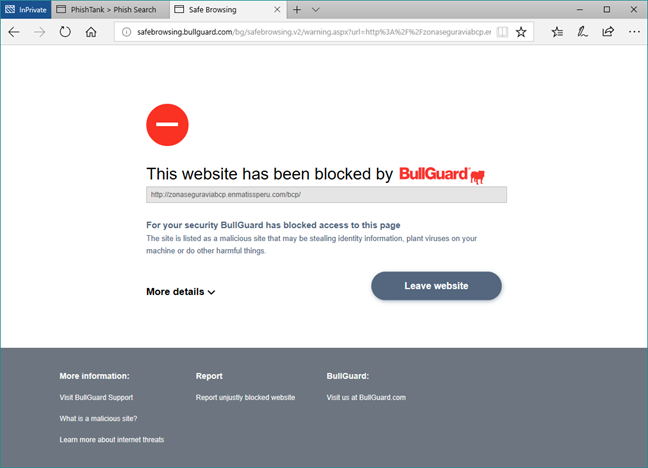Expand the More details section
This screenshot has width=648, height=468.
(x=181, y=292)
